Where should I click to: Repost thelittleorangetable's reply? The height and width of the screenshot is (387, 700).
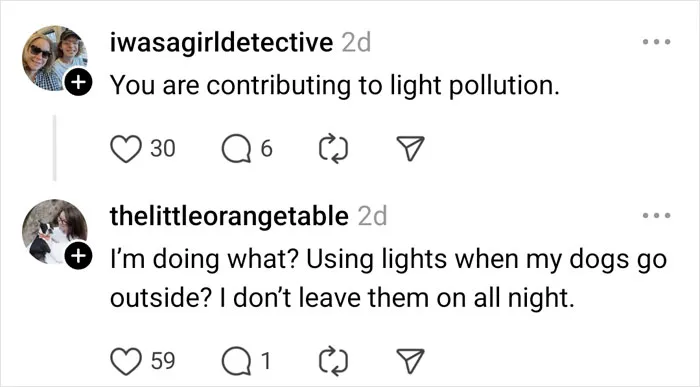click(x=333, y=362)
